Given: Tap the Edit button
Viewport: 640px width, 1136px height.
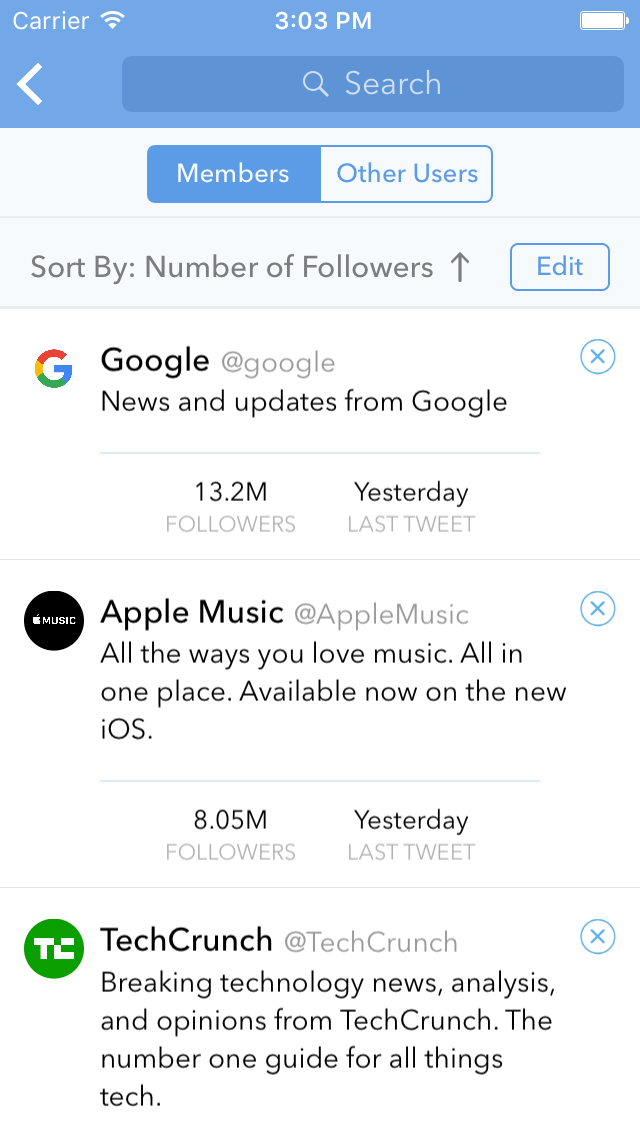Looking at the screenshot, I should click(560, 267).
